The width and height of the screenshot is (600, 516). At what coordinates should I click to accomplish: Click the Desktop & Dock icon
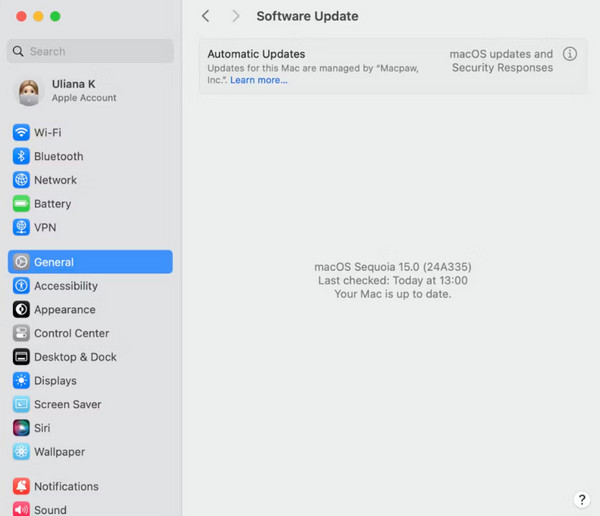pos(21,357)
